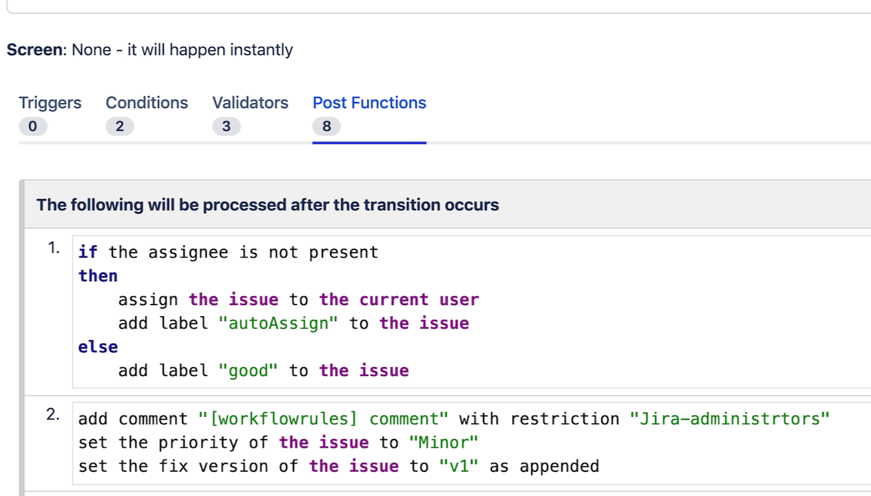Click the Conditions count badge showing 2
This screenshot has width=871, height=496.
click(x=119, y=126)
